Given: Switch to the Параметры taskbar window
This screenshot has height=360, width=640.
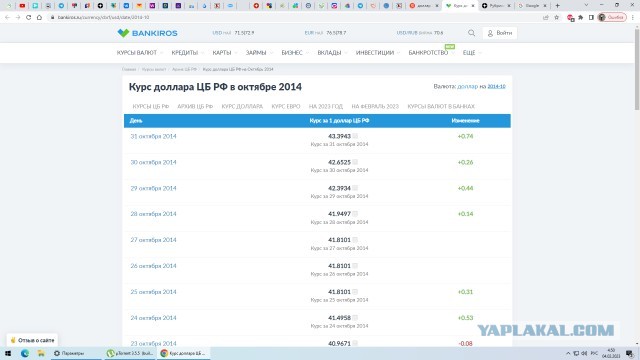Looking at the screenshot, I should click(76, 353).
